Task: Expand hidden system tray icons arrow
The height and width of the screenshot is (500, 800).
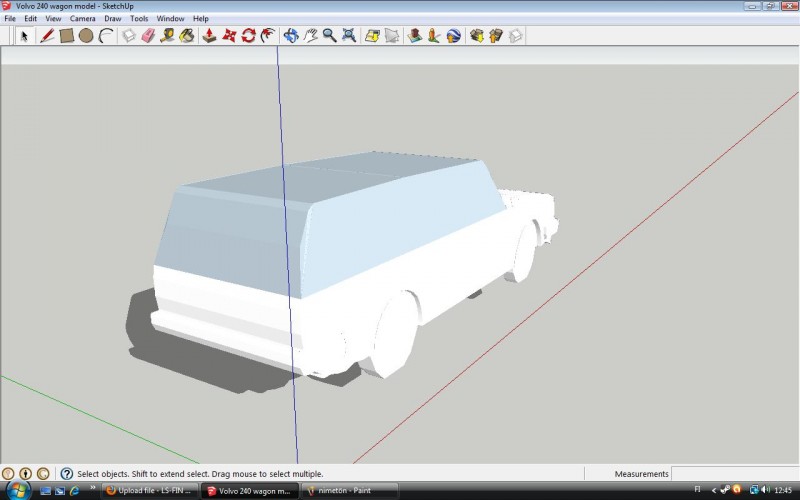Action: click(x=713, y=491)
